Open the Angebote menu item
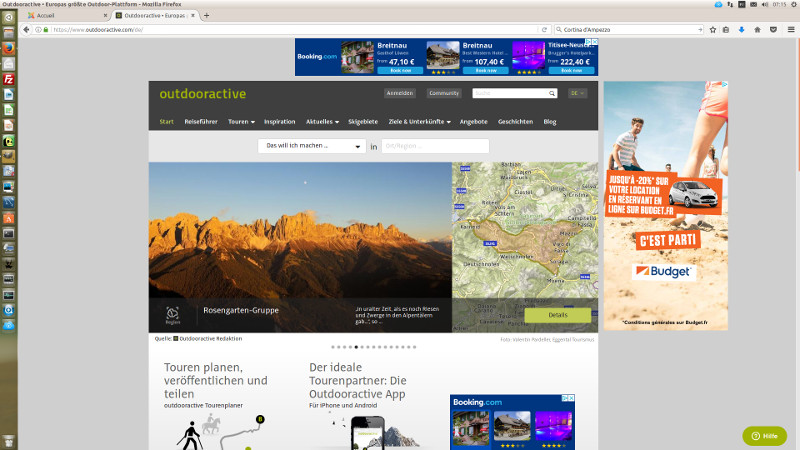The height and width of the screenshot is (450, 800). pos(473,122)
